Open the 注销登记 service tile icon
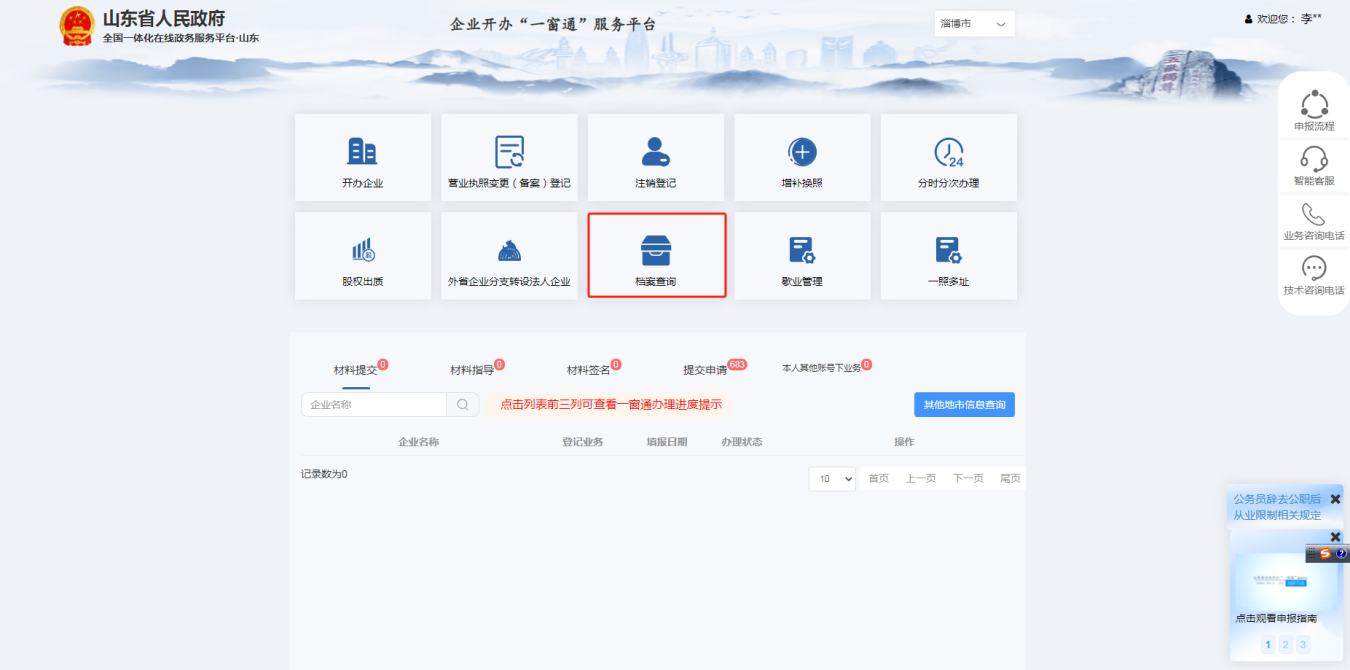This screenshot has height=670, width=1350. coord(656,151)
